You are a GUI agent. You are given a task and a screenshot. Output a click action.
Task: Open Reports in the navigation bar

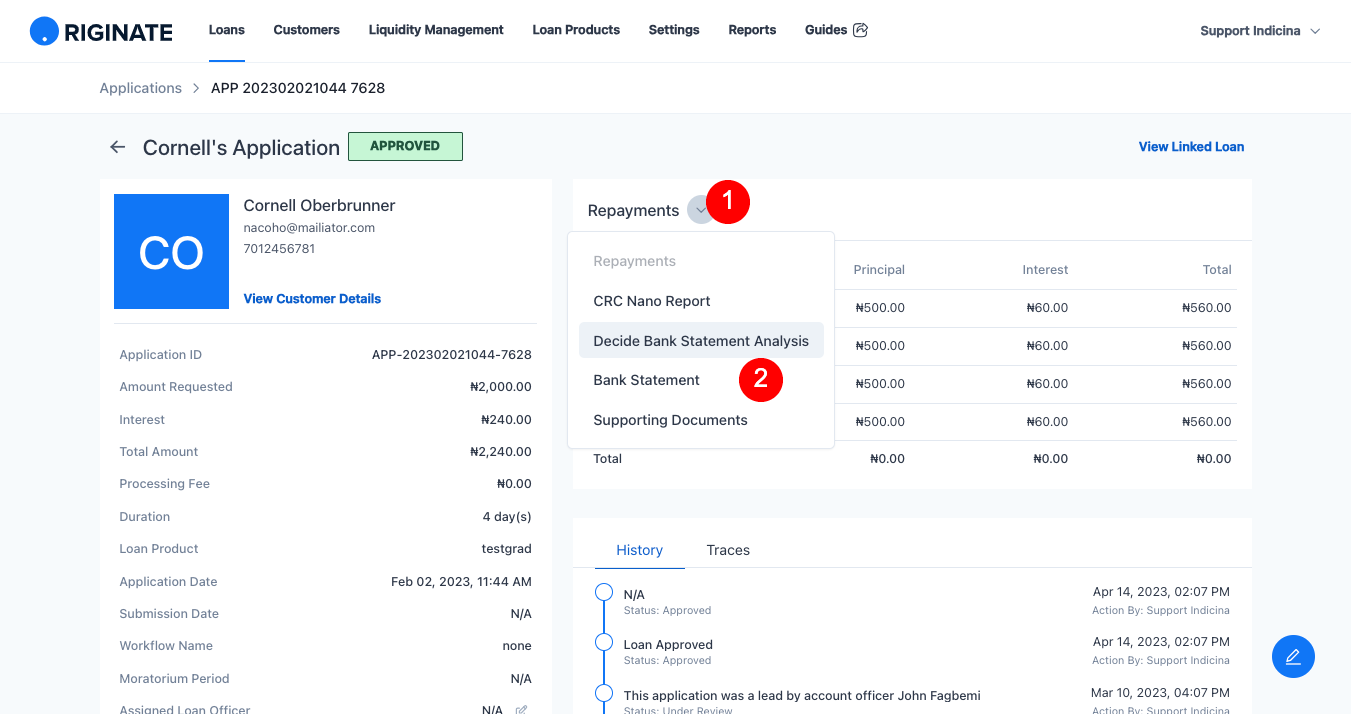752,30
